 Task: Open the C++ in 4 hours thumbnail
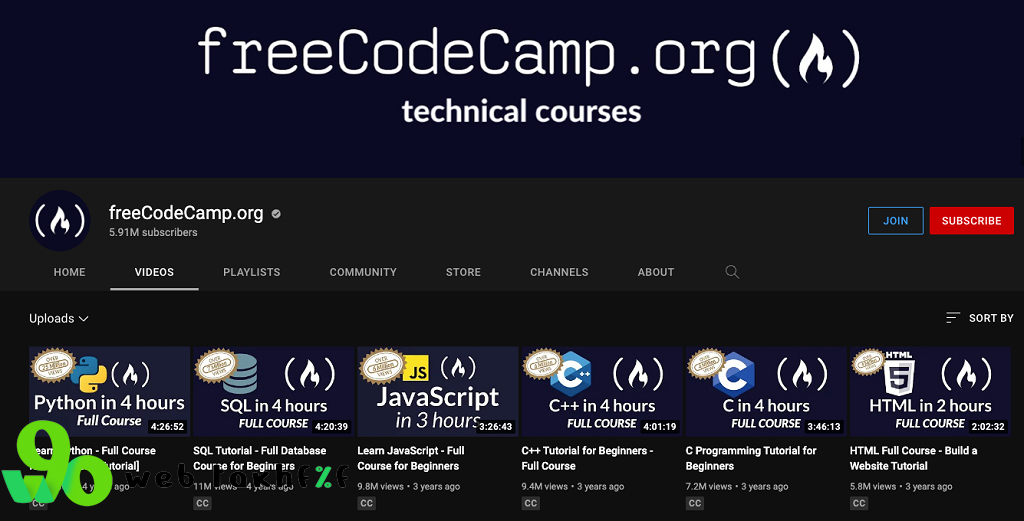[601, 391]
